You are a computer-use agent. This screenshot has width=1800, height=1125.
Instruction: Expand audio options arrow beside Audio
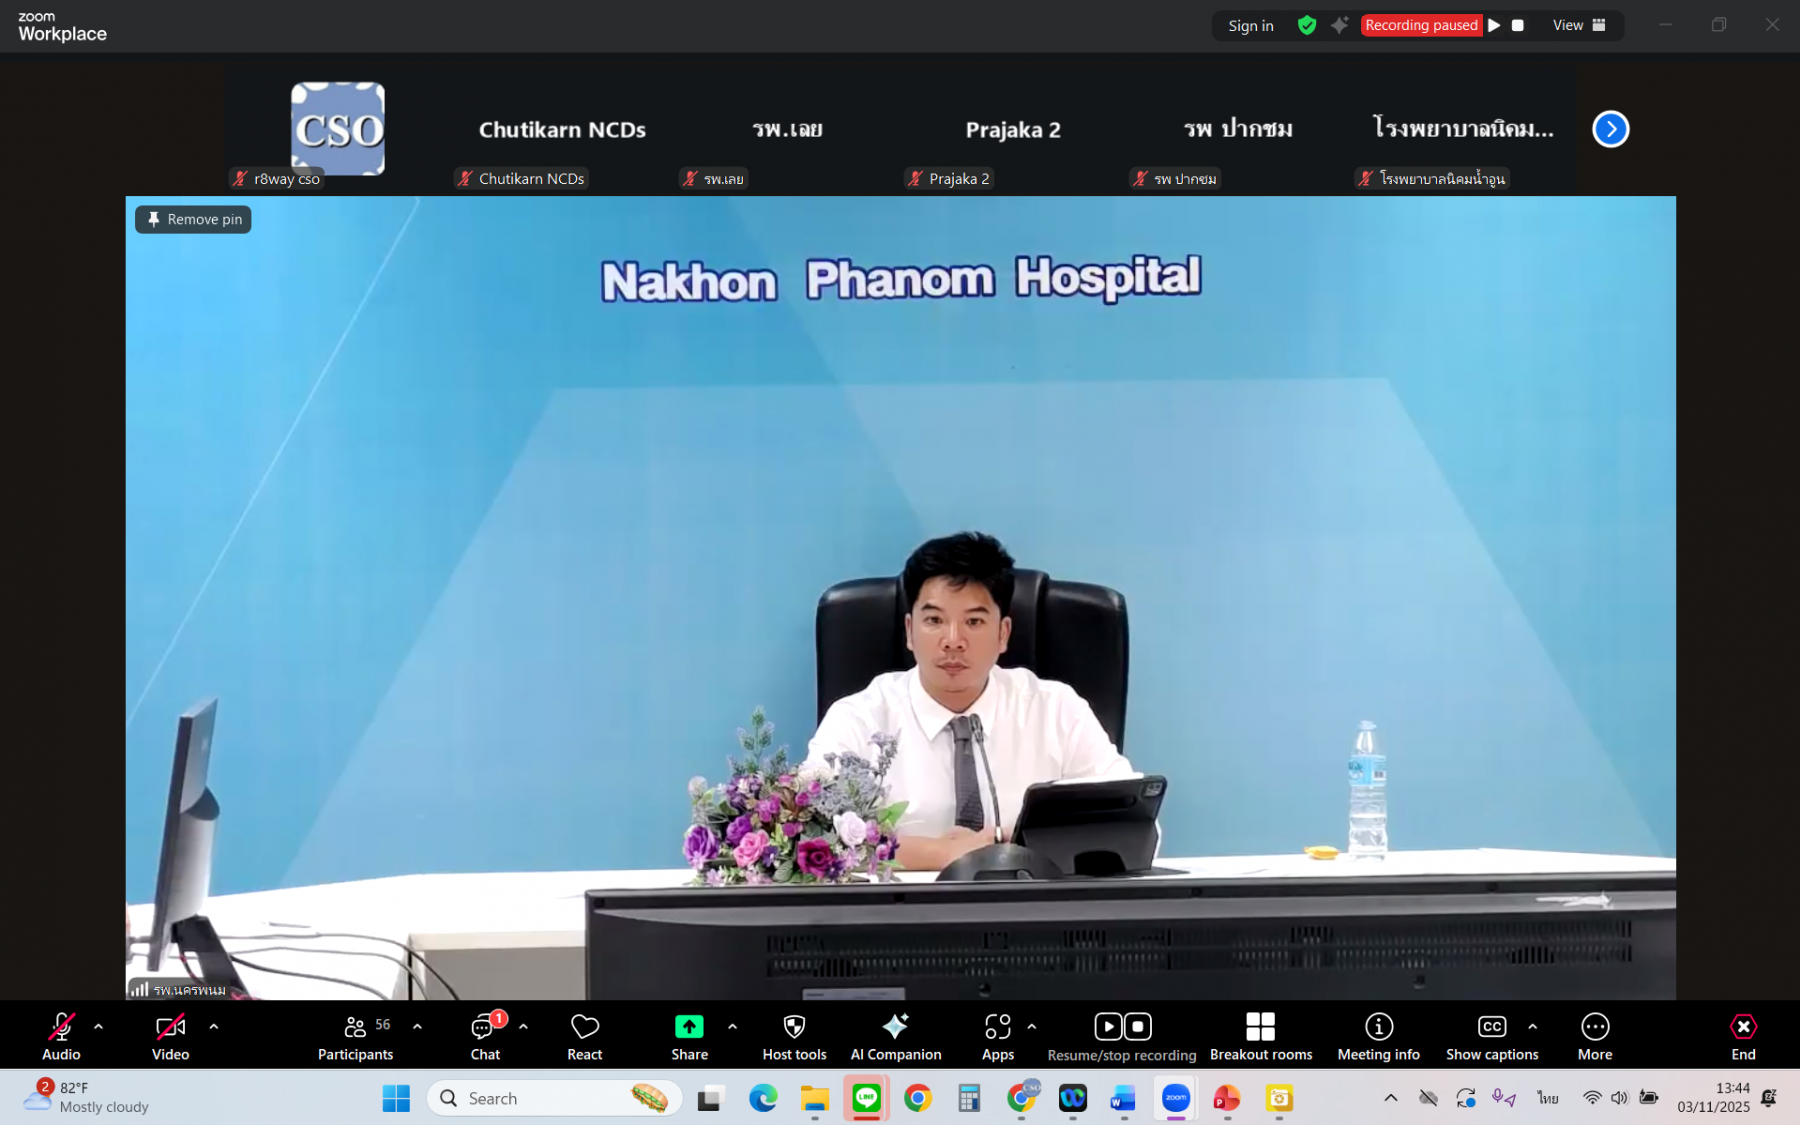coord(98,1026)
